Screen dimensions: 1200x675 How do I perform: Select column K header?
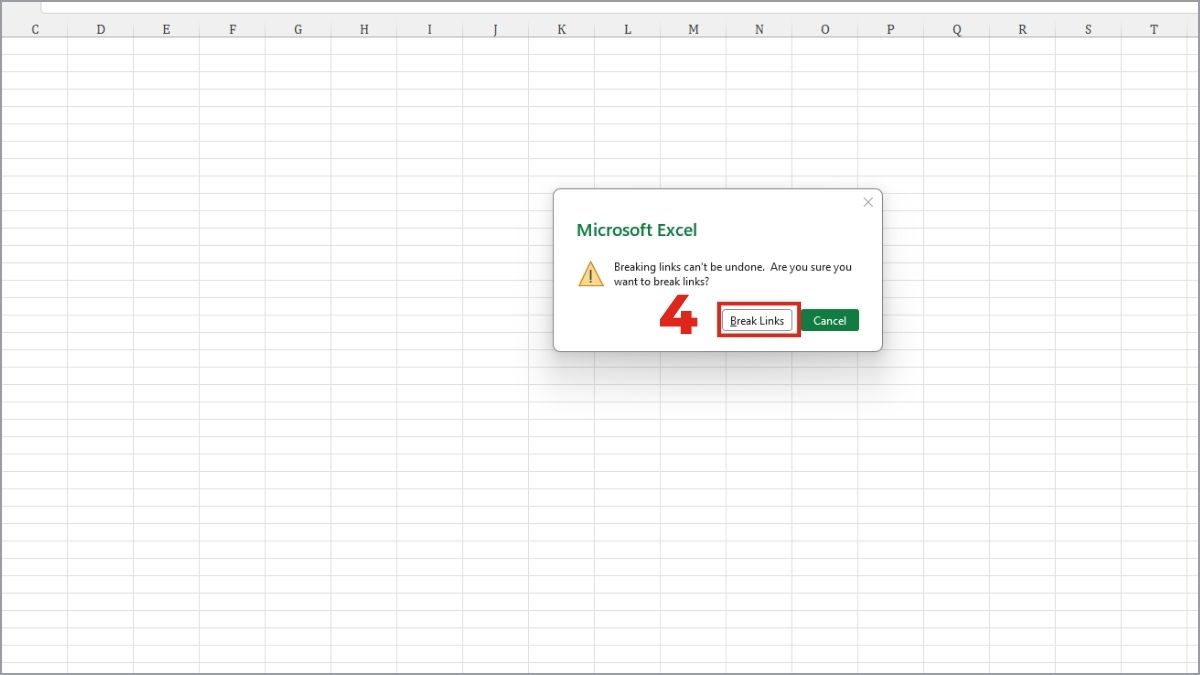point(562,30)
